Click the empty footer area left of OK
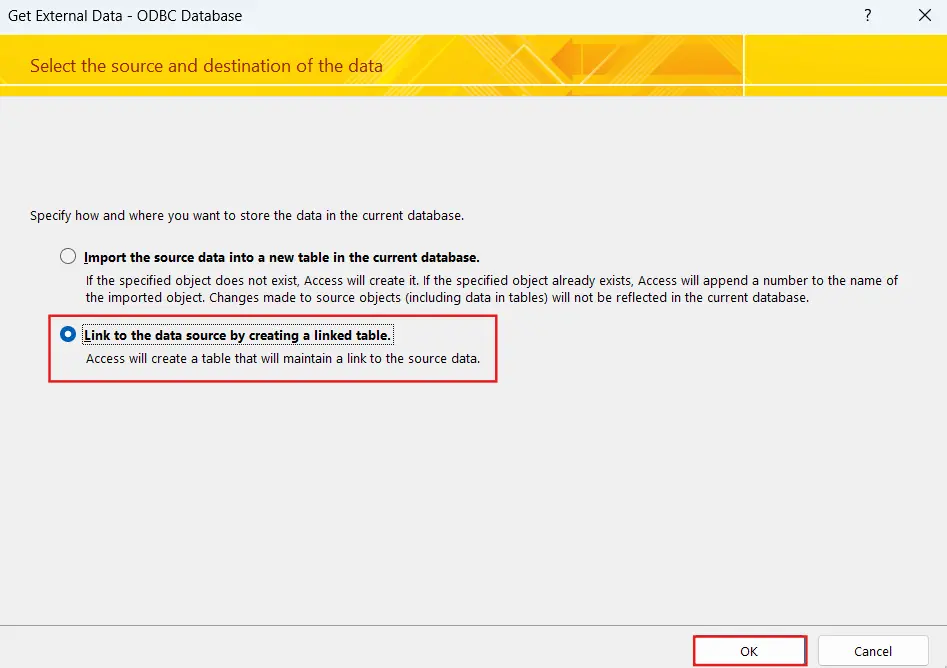 click(x=350, y=651)
